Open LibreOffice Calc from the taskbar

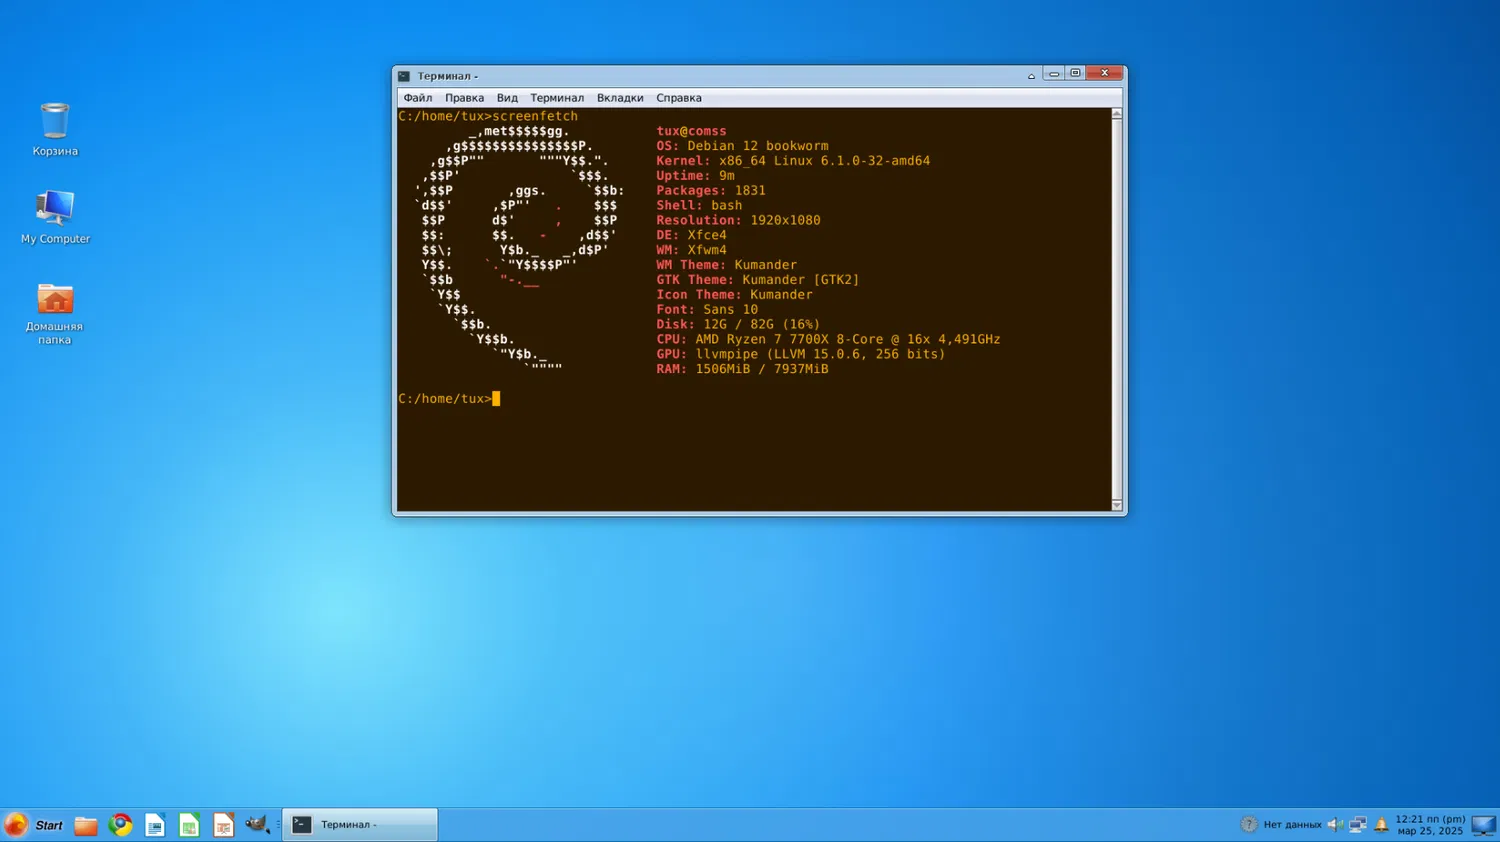[189, 825]
